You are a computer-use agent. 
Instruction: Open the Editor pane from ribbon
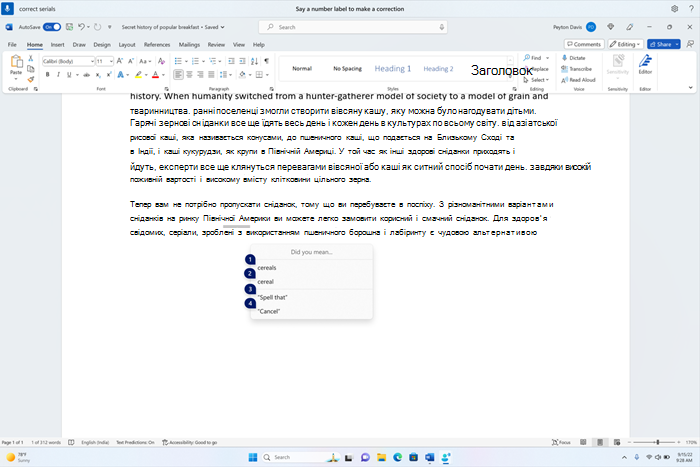(x=645, y=64)
